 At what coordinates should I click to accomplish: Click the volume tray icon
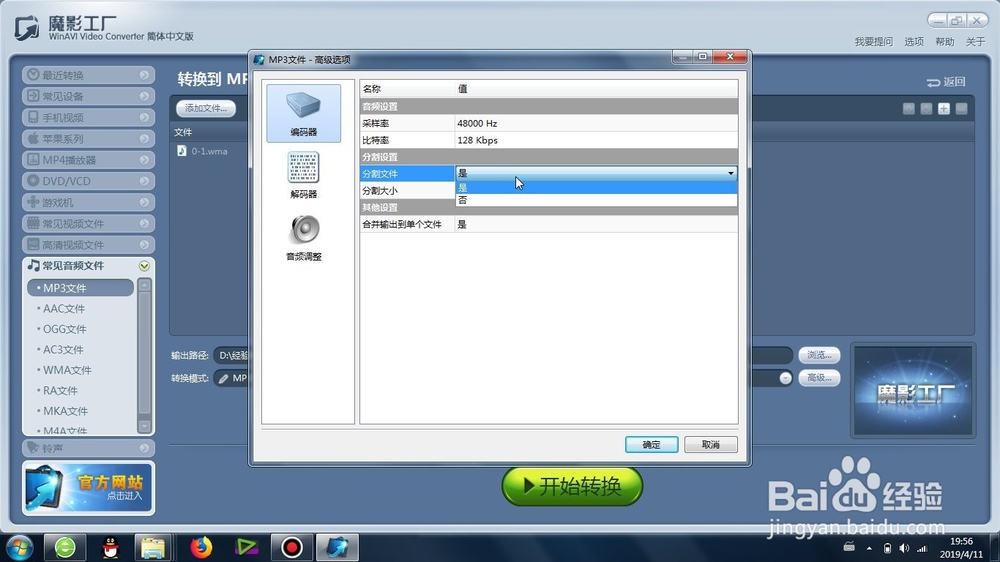click(904, 548)
